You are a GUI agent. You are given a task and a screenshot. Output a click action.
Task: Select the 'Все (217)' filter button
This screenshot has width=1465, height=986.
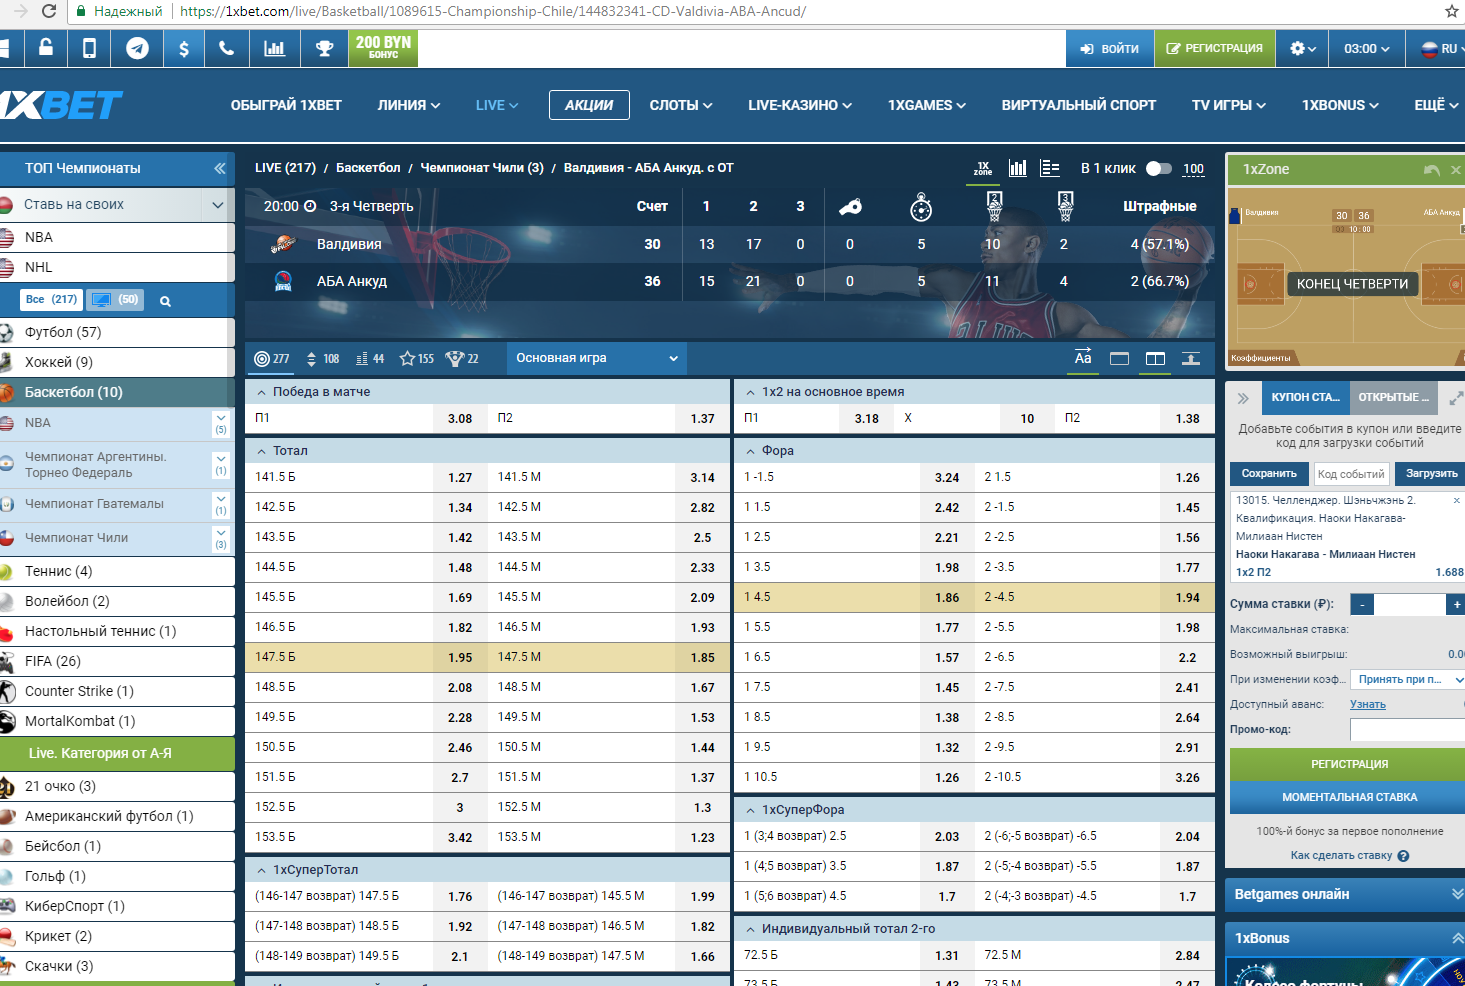(51, 299)
